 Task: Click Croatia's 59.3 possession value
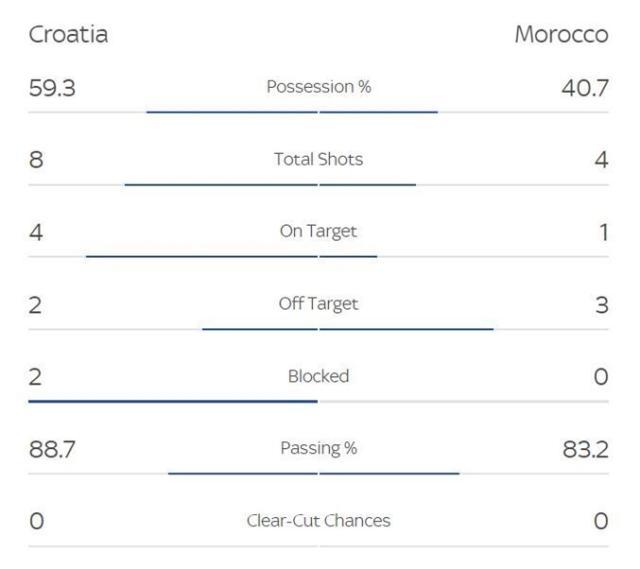point(50,88)
